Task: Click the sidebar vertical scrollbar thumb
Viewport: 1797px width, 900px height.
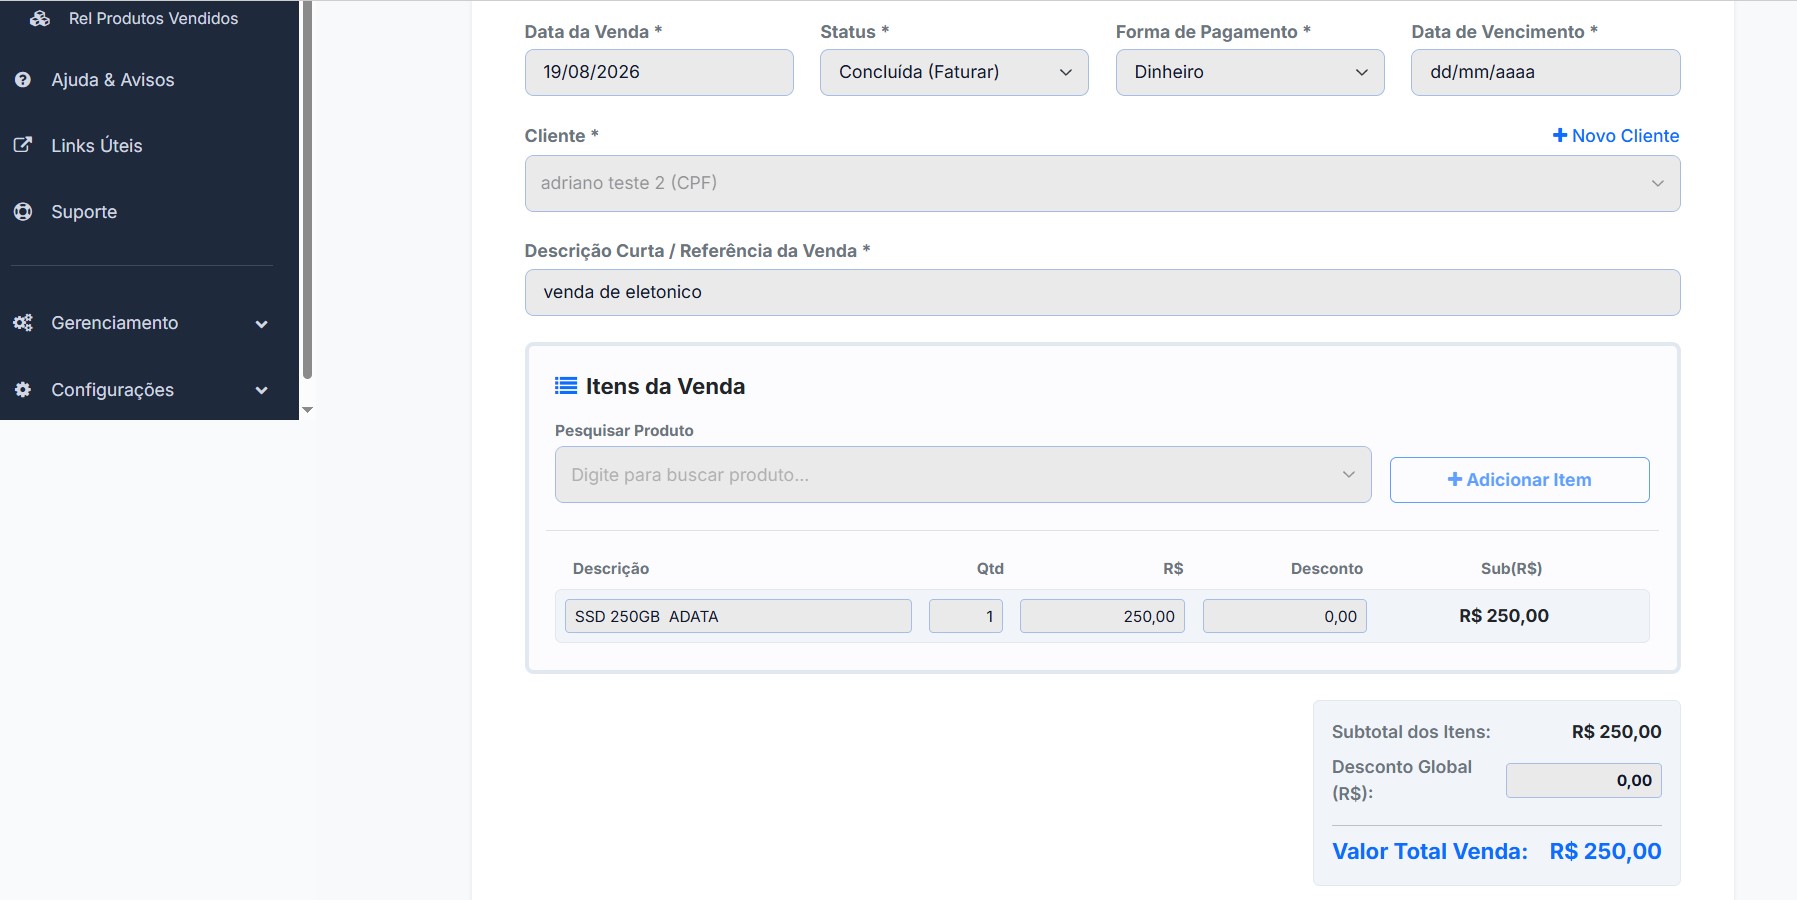Action: (308, 190)
